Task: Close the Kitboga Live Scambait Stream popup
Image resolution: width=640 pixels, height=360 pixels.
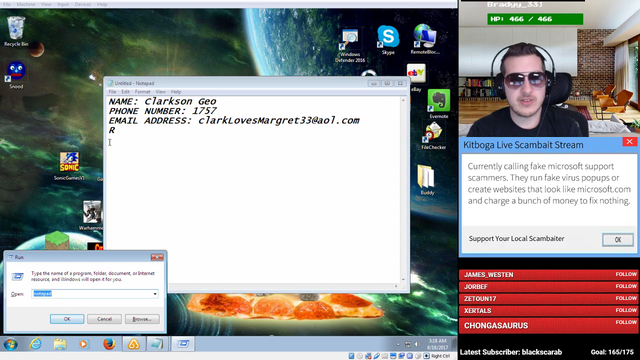Action: pyautogui.click(x=629, y=142)
